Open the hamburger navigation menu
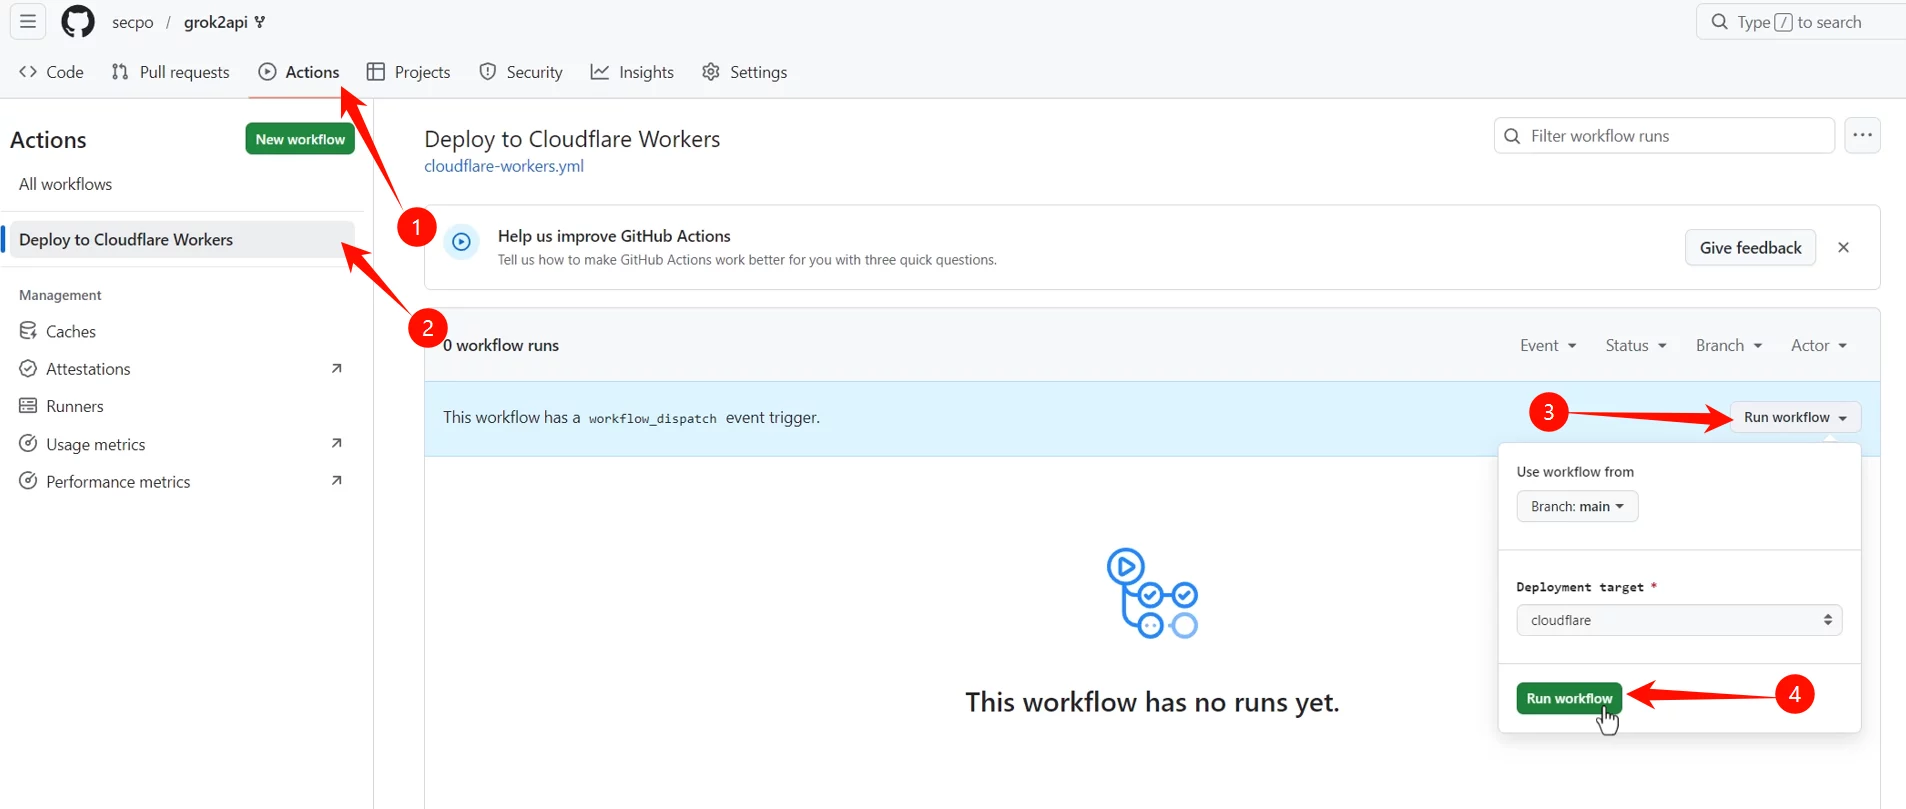1906x809 pixels. [28, 21]
